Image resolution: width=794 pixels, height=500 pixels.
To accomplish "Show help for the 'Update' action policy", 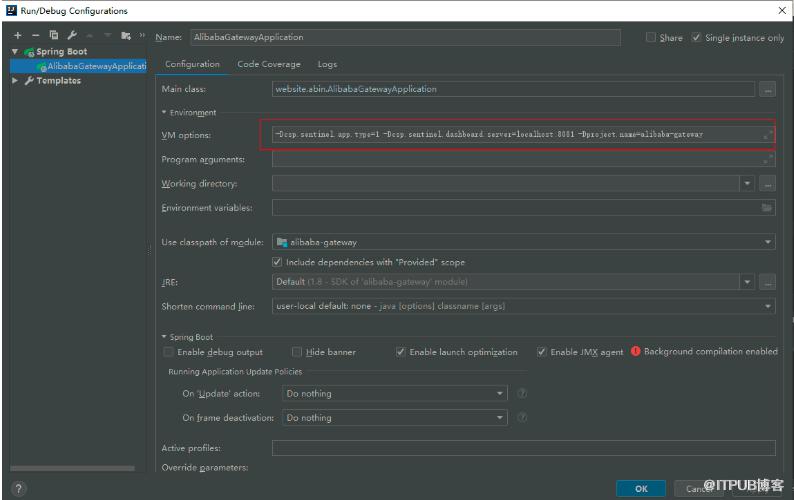I will (522, 393).
